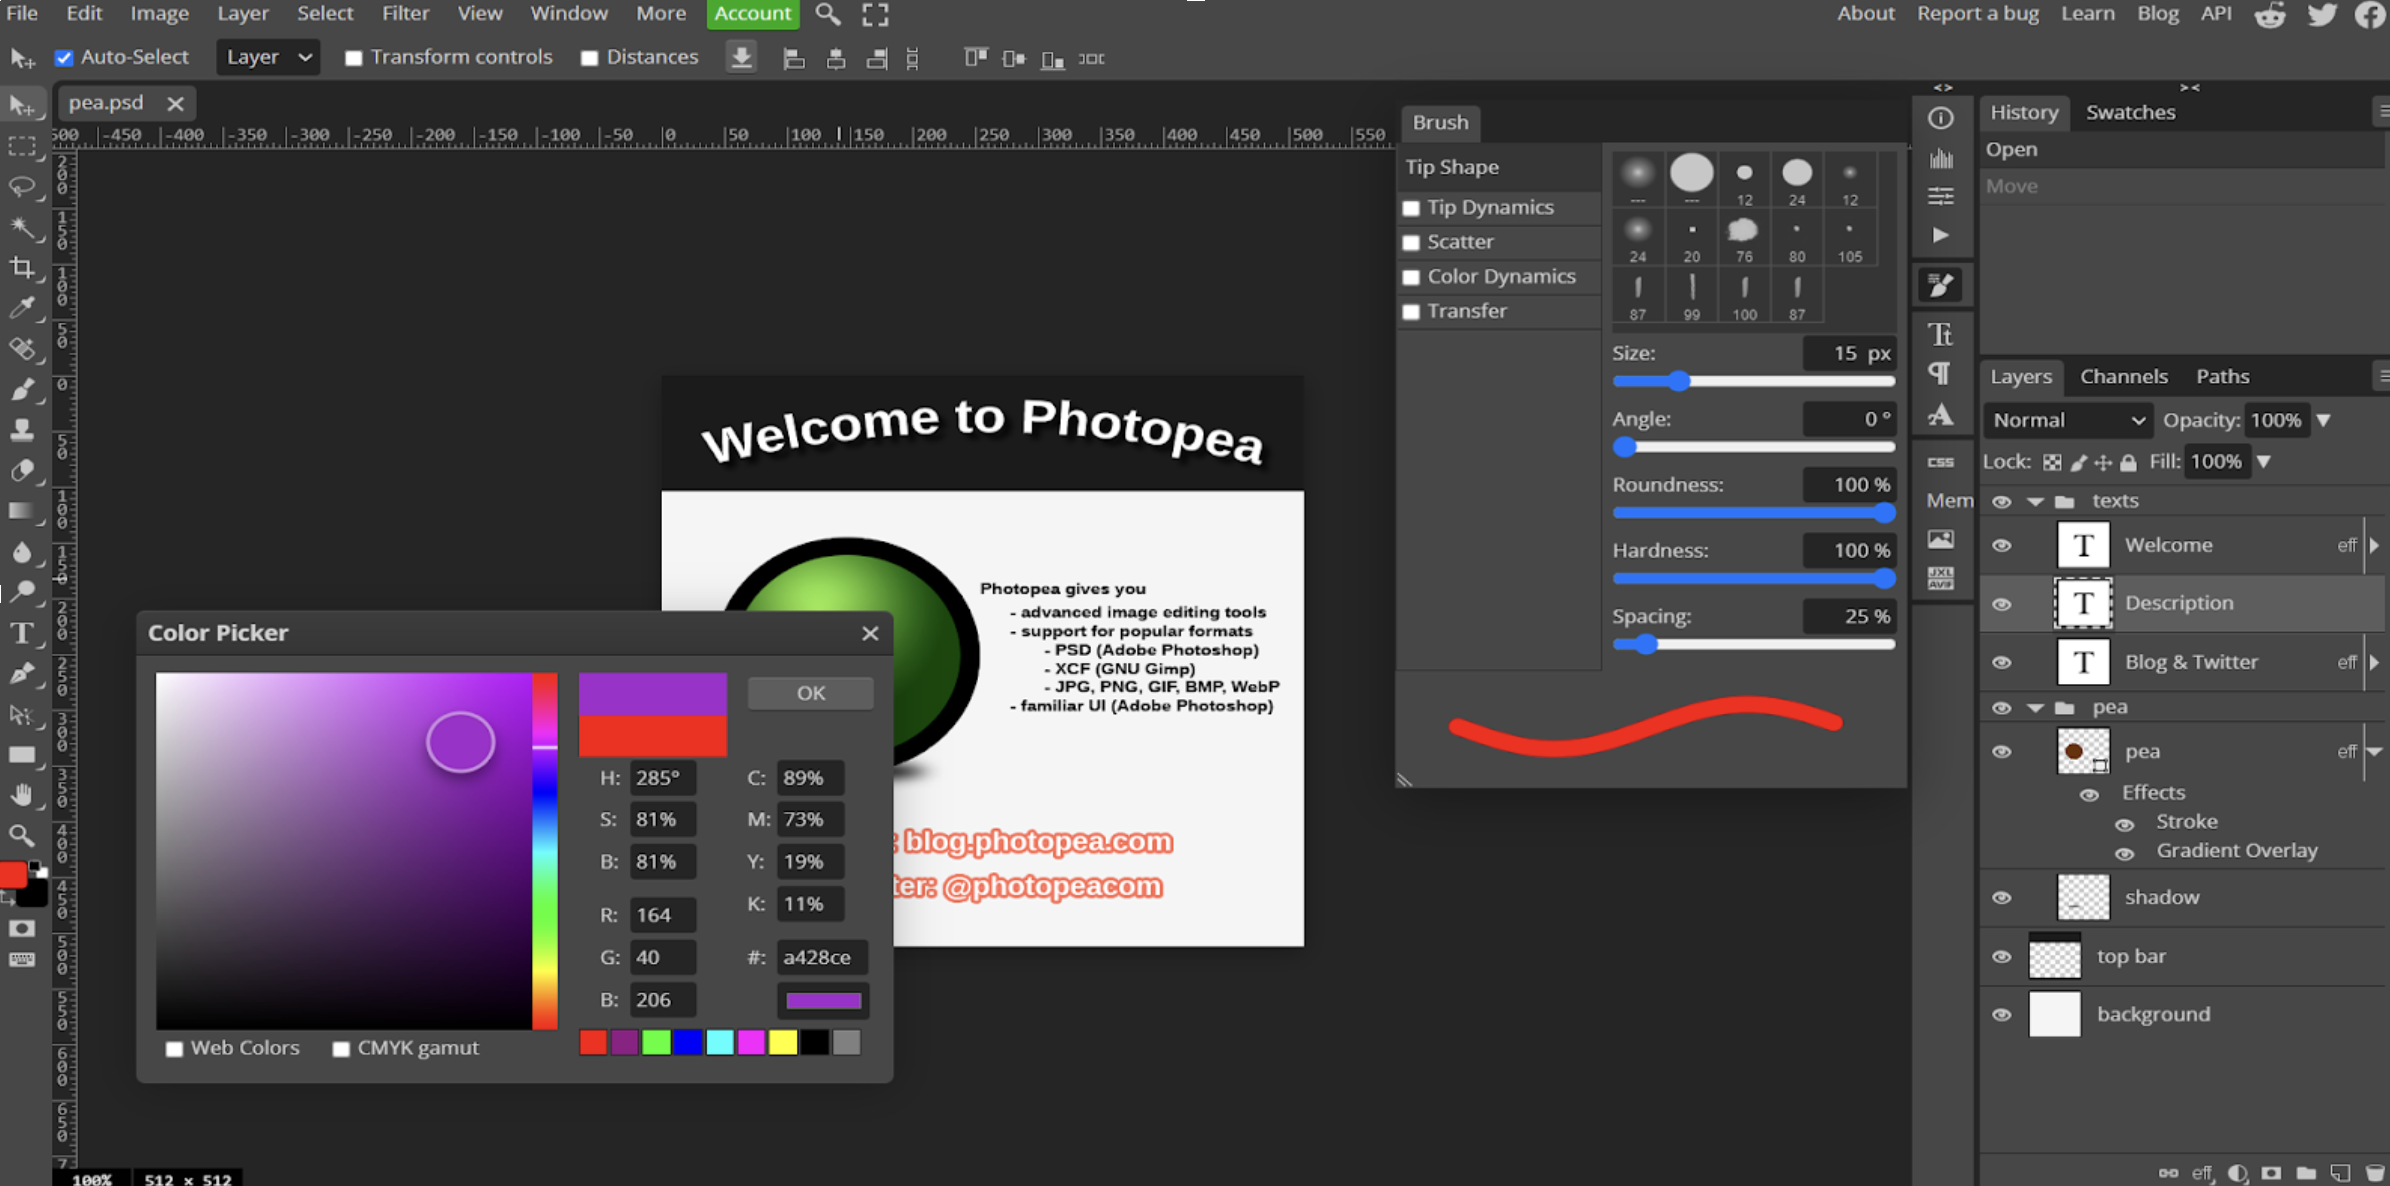Select the Zoom tool in toolbar
Viewport: 2390px width, 1186px height.
point(22,835)
